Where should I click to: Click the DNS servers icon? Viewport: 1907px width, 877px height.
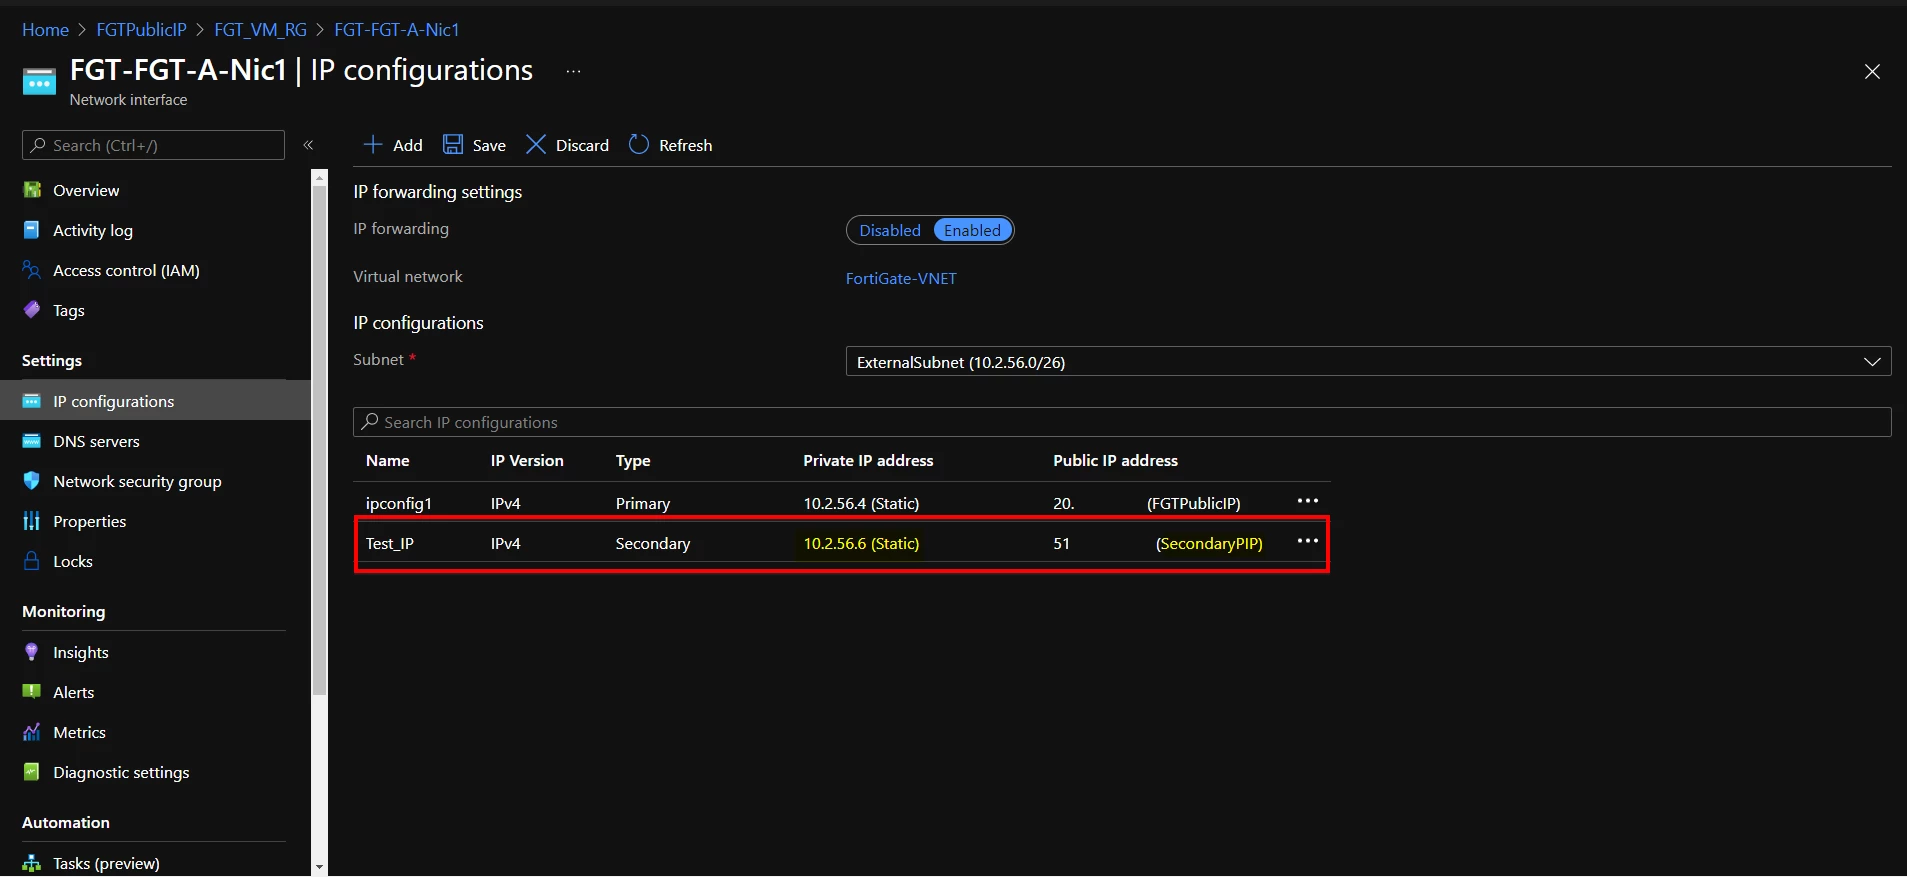(32, 441)
